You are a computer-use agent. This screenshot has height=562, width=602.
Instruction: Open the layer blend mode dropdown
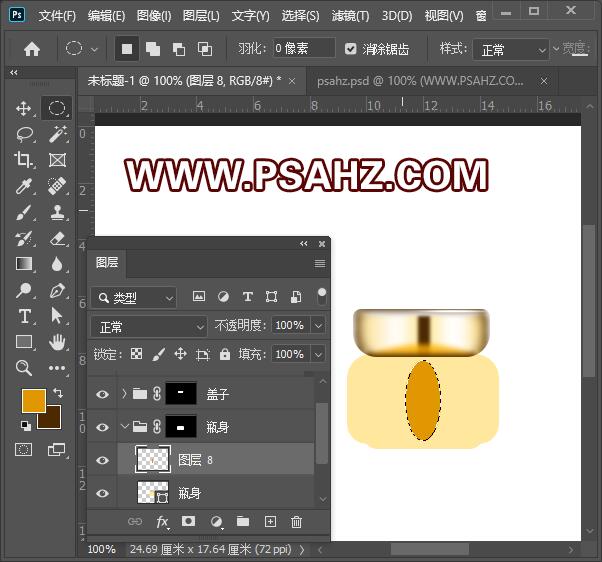pos(149,327)
